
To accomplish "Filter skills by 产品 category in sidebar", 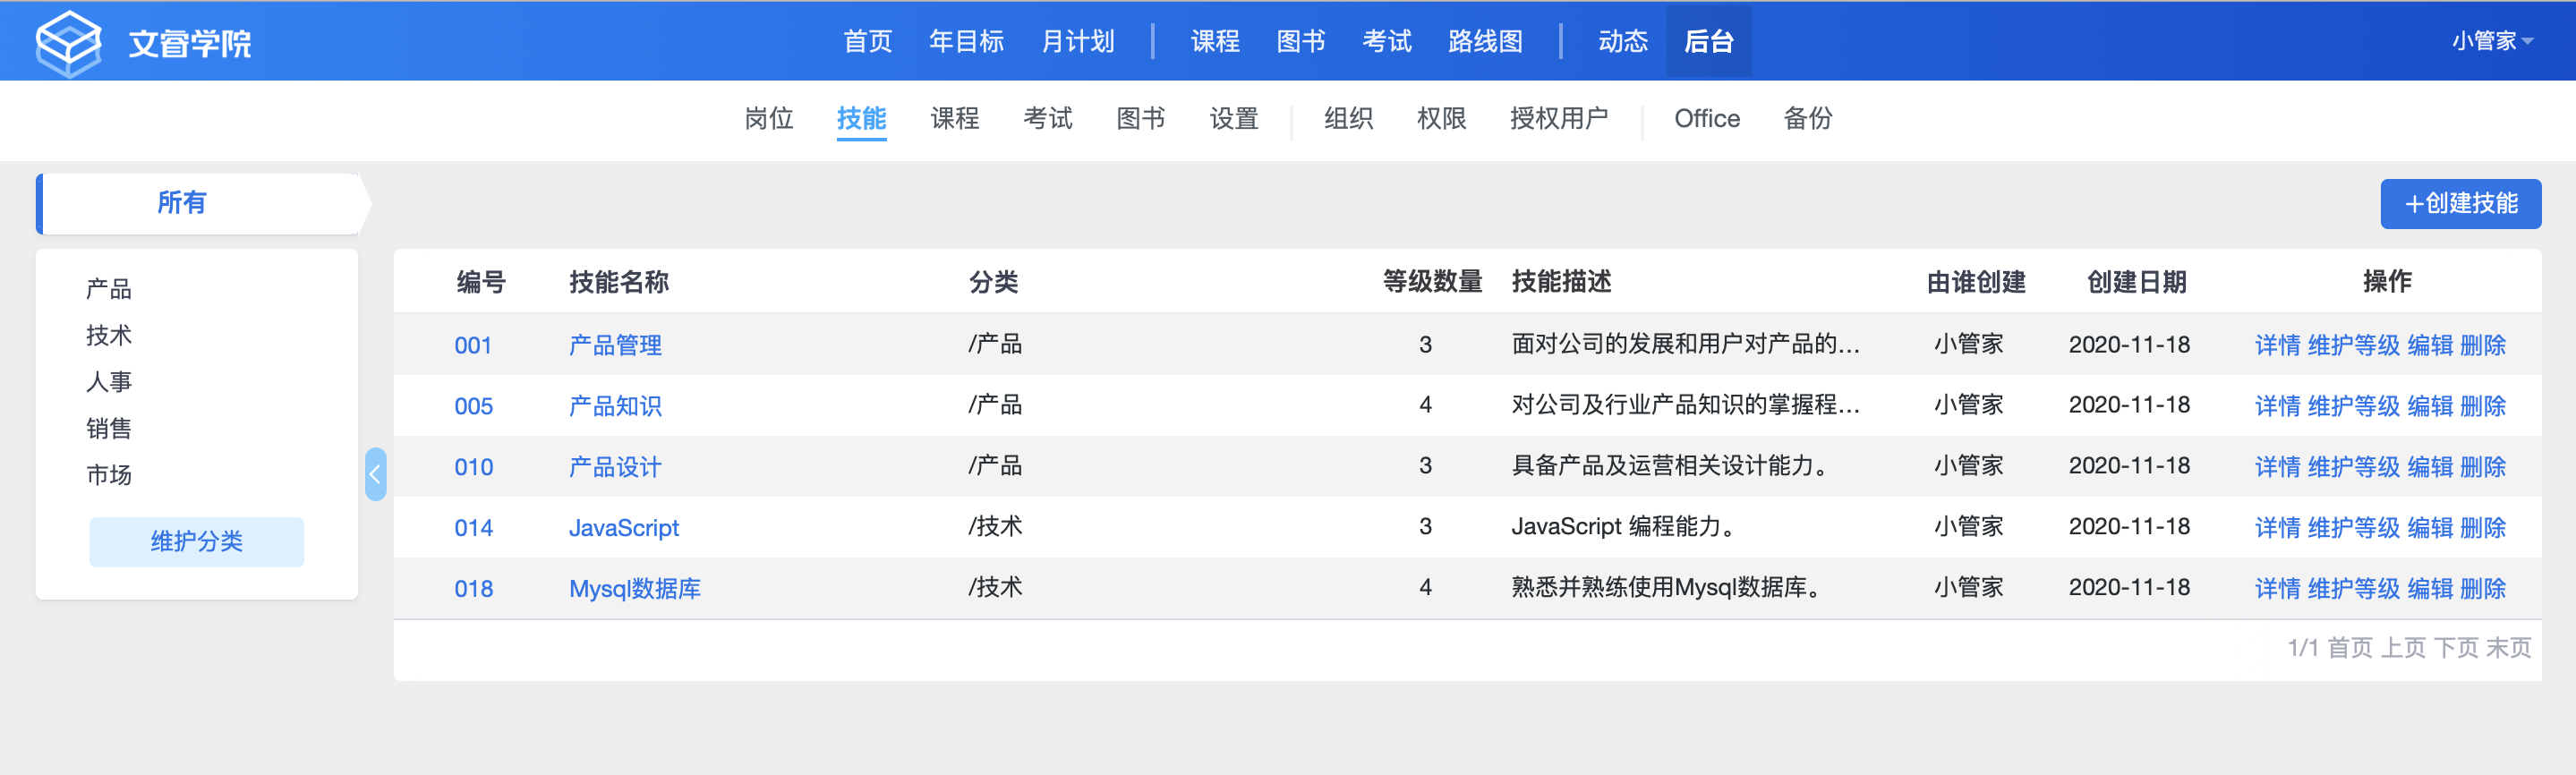I will [109, 289].
